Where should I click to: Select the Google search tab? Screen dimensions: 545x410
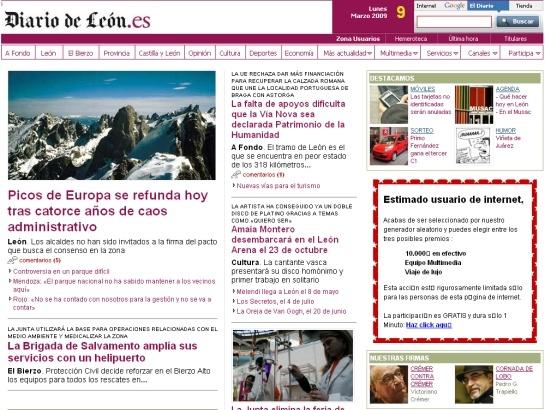click(x=454, y=6)
